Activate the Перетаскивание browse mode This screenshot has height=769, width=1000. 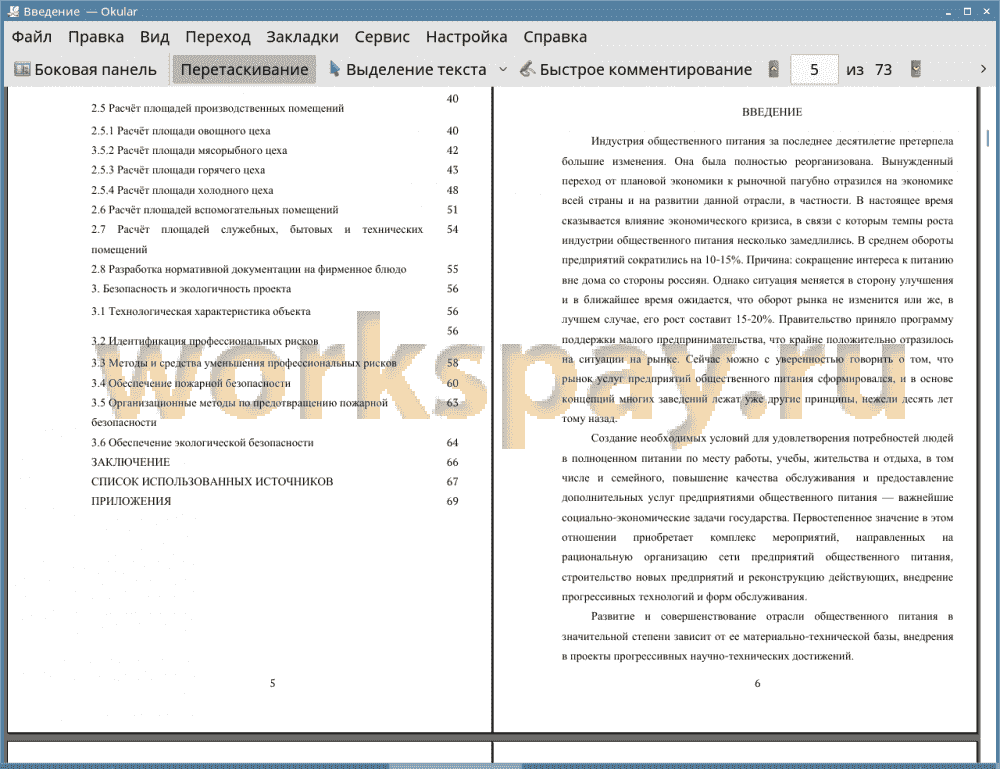pyautogui.click(x=244, y=70)
